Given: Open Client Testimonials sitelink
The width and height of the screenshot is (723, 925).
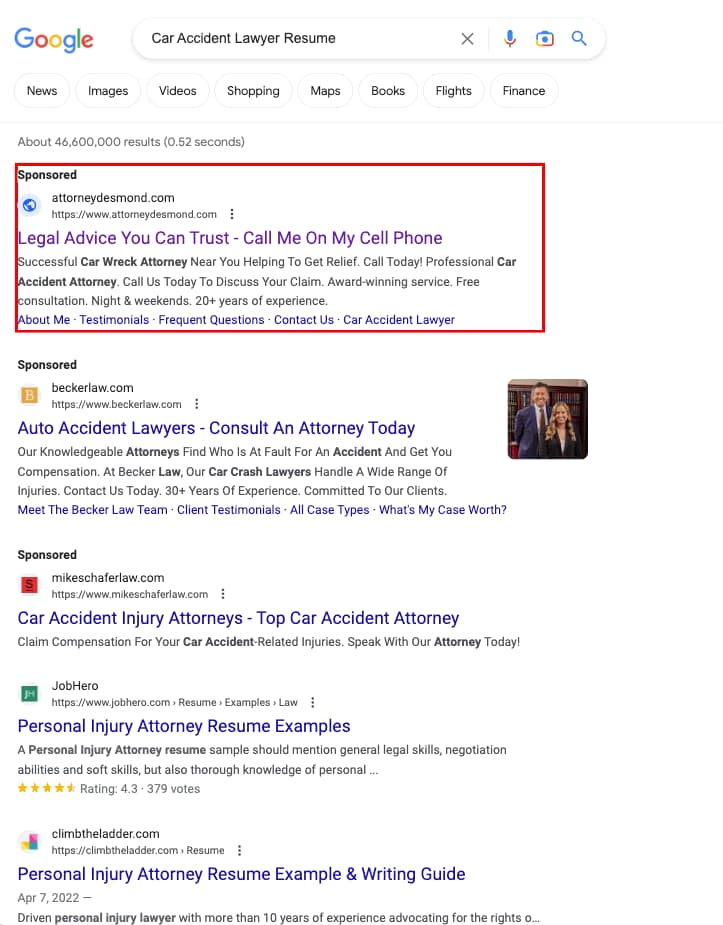Looking at the screenshot, I should pyautogui.click(x=229, y=510).
